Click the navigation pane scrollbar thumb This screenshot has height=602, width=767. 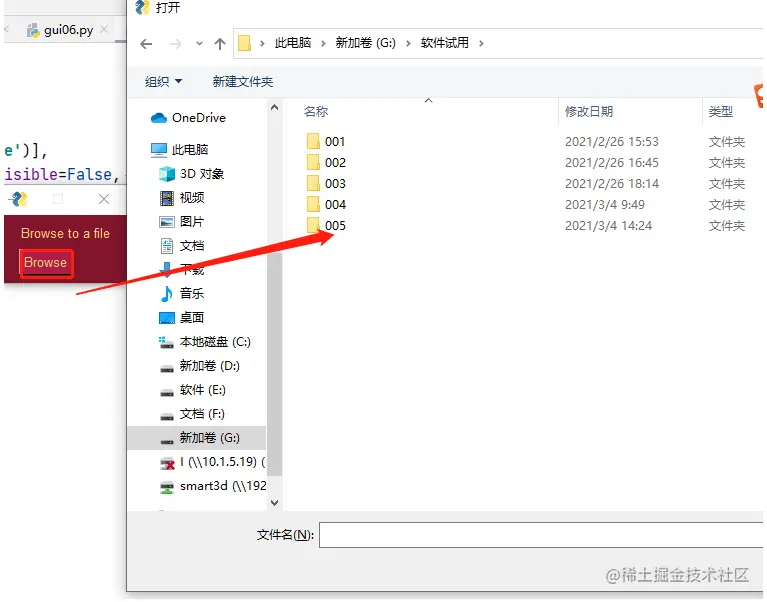(x=274, y=363)
